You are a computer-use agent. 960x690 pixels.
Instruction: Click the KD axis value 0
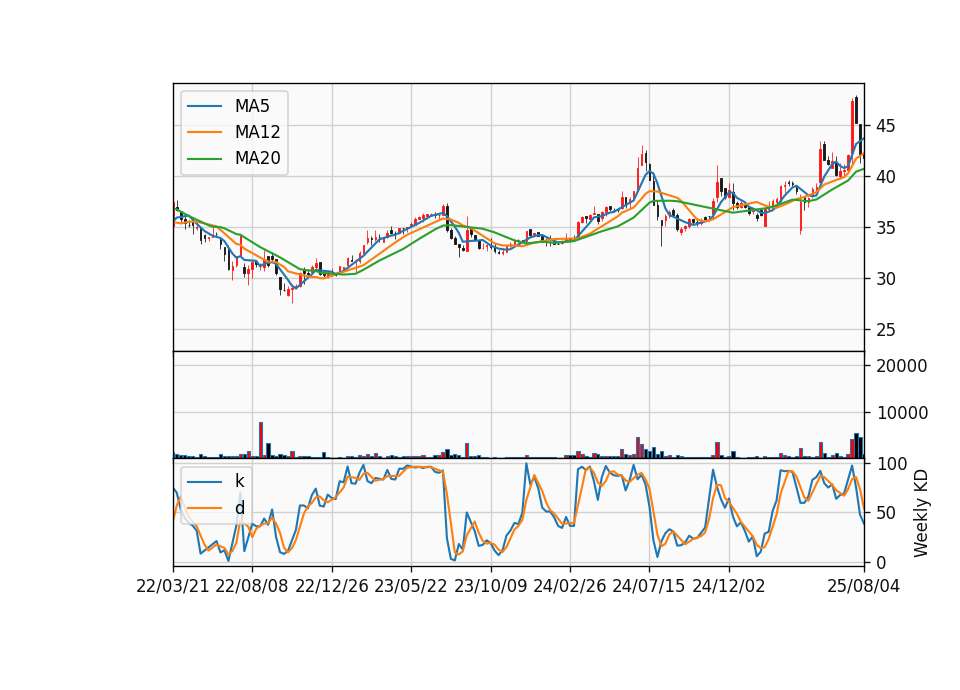[x=881, y=563]
